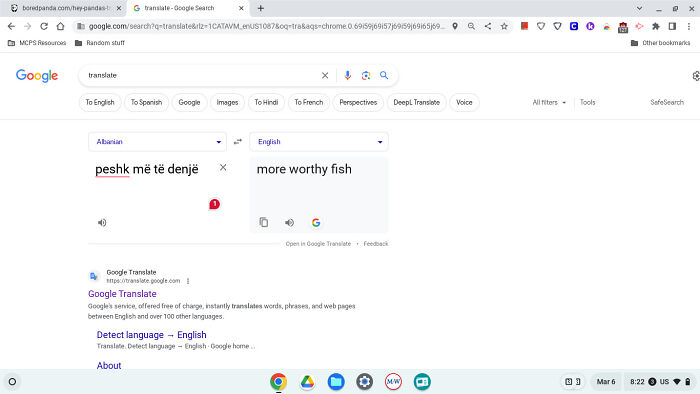Click the red notification badge in source box
Viewport: 700px width, 394px height.
[x=214, y=204]
